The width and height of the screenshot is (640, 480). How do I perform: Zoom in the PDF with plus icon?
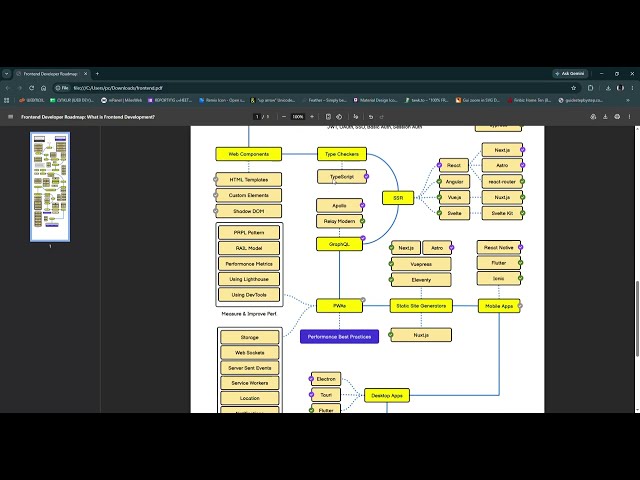(312, 117)
